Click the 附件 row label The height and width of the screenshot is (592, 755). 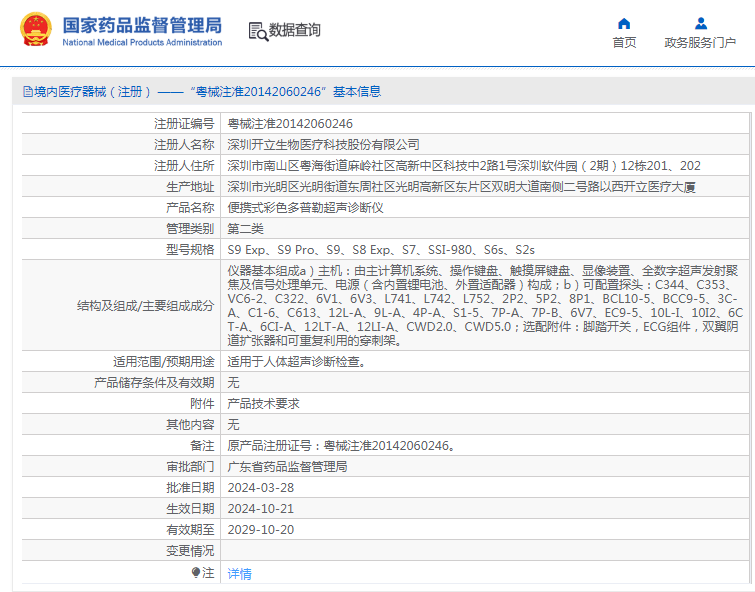point(202,404)
